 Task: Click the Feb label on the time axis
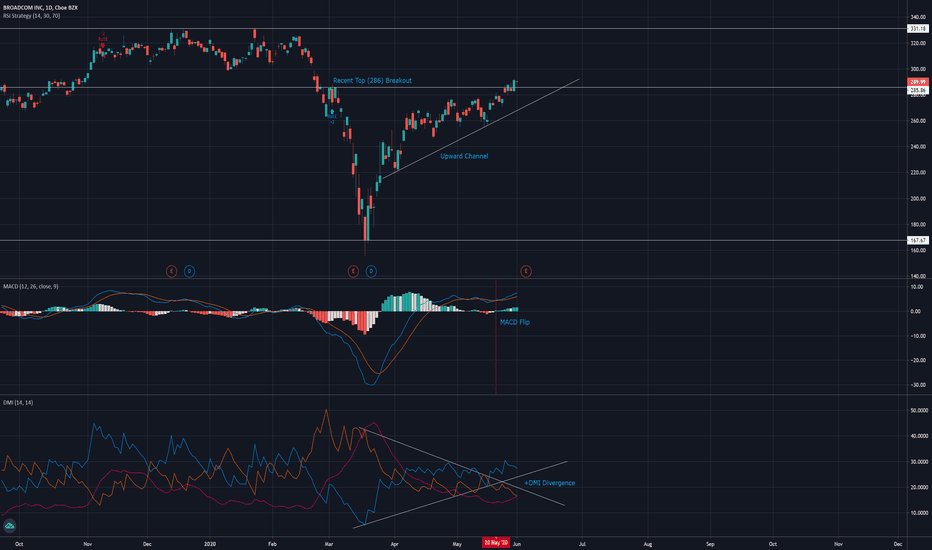coord(272,543)
